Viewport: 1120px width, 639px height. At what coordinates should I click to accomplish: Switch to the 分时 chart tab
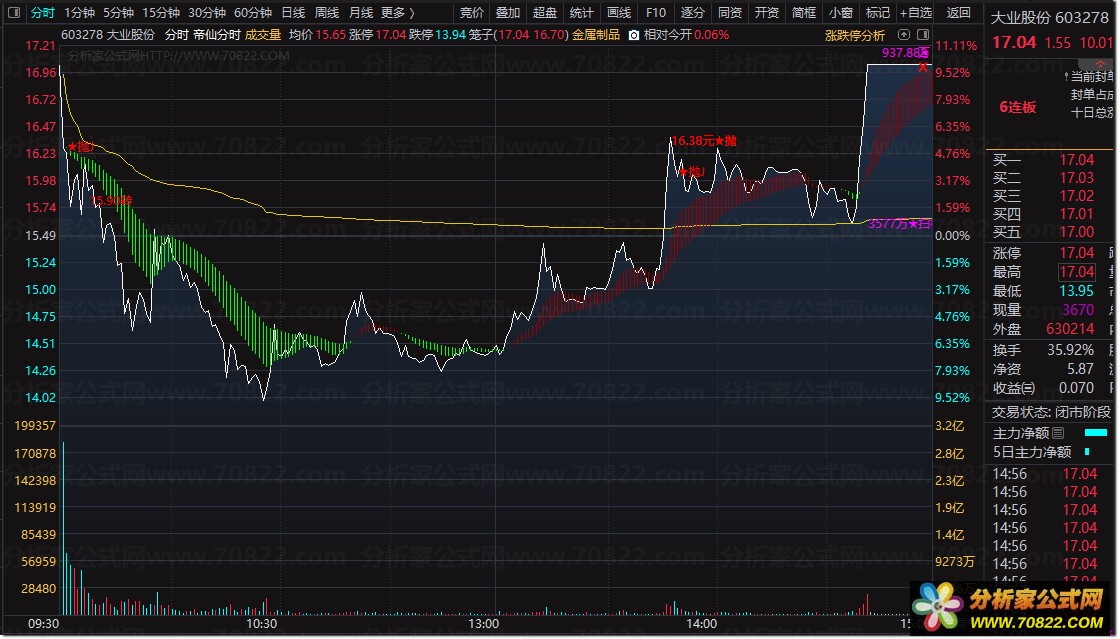coord(42,12)
